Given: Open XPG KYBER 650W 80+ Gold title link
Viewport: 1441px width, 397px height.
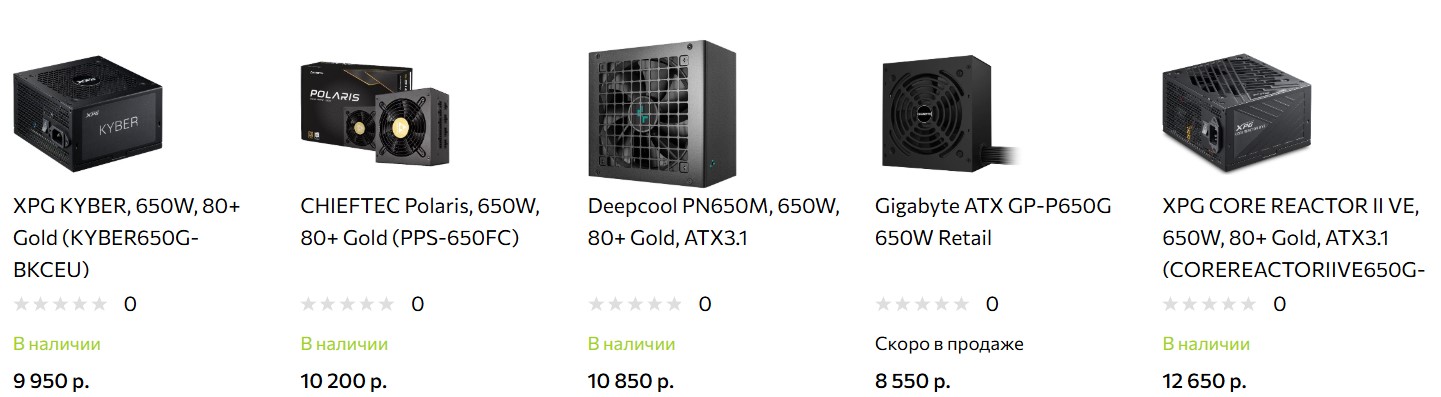Looking at the screenshot, I should (x=127, y=238).
